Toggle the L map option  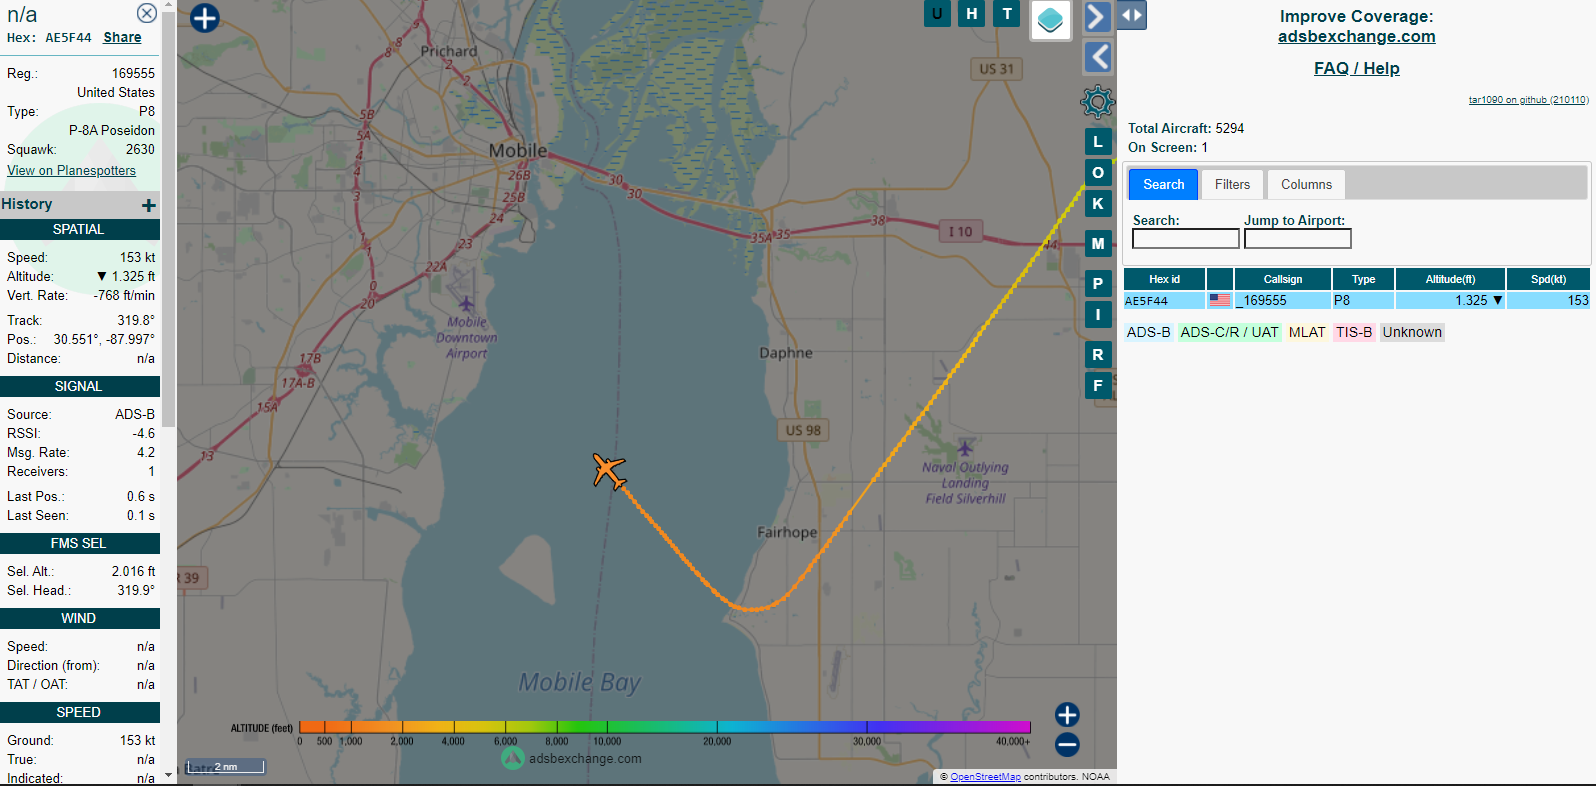1098,141
